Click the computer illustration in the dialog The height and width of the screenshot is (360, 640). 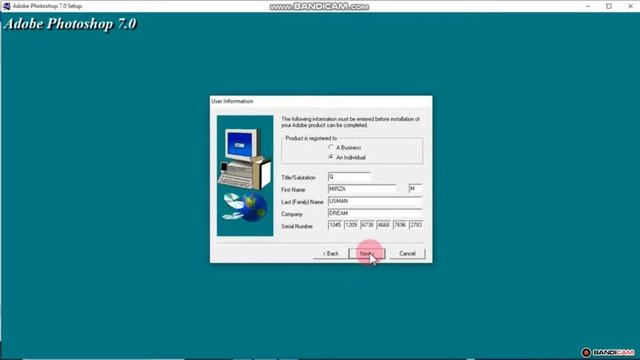pos(245,176)
